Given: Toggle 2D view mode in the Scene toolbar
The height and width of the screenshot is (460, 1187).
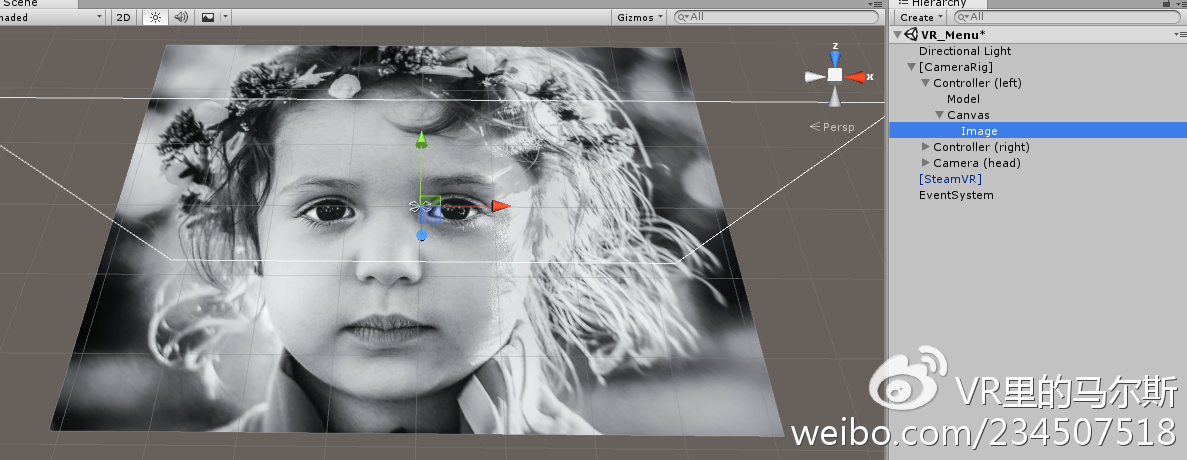Looking at the screenshot, I should click(x=123, y=17).
